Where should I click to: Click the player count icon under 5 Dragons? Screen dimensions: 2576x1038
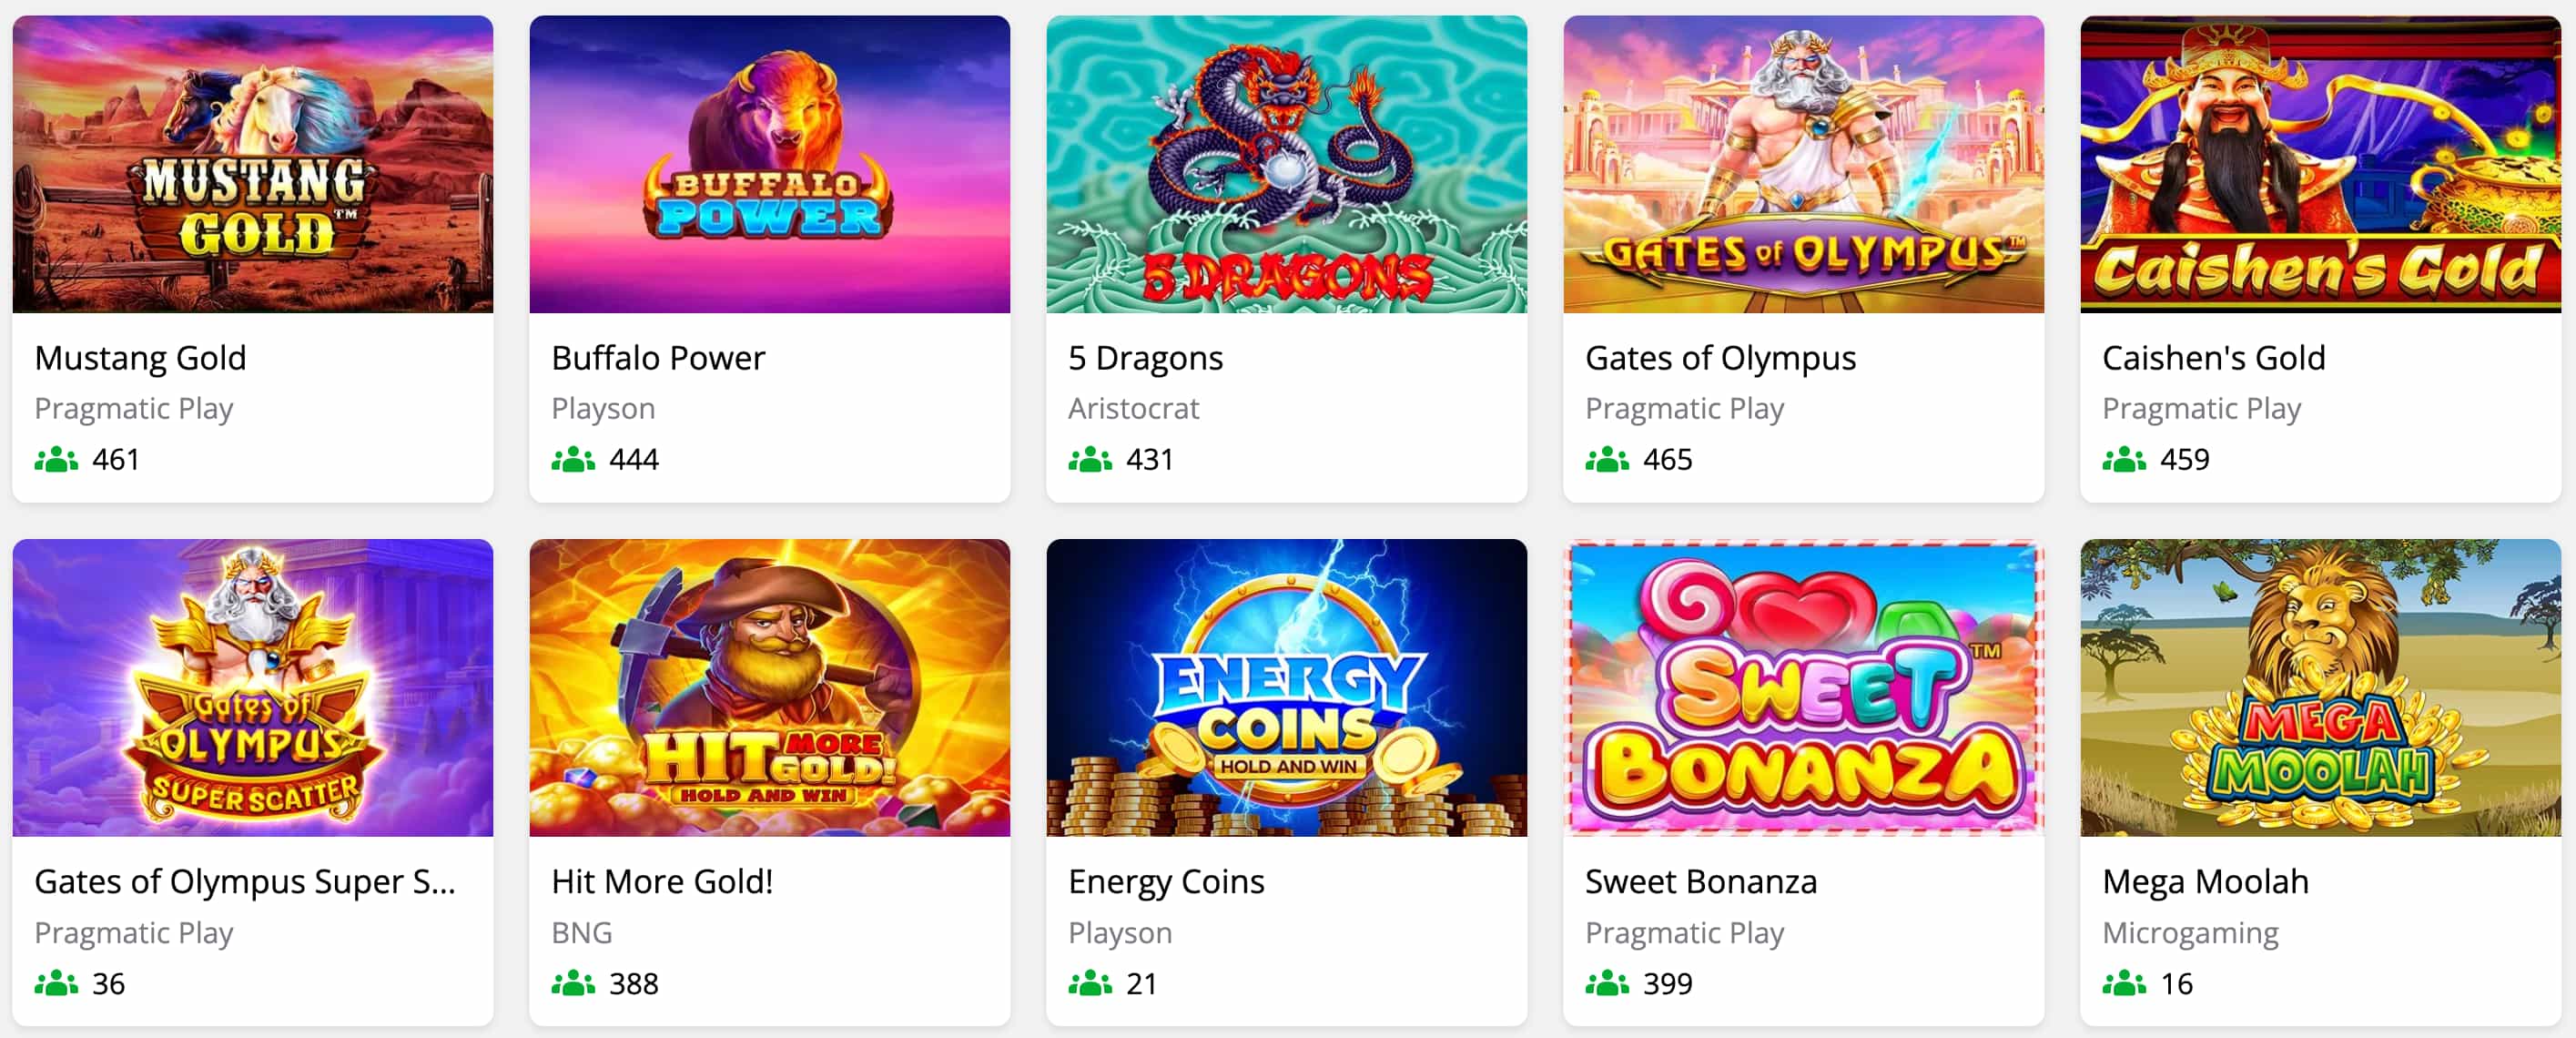coord(1091,459)
